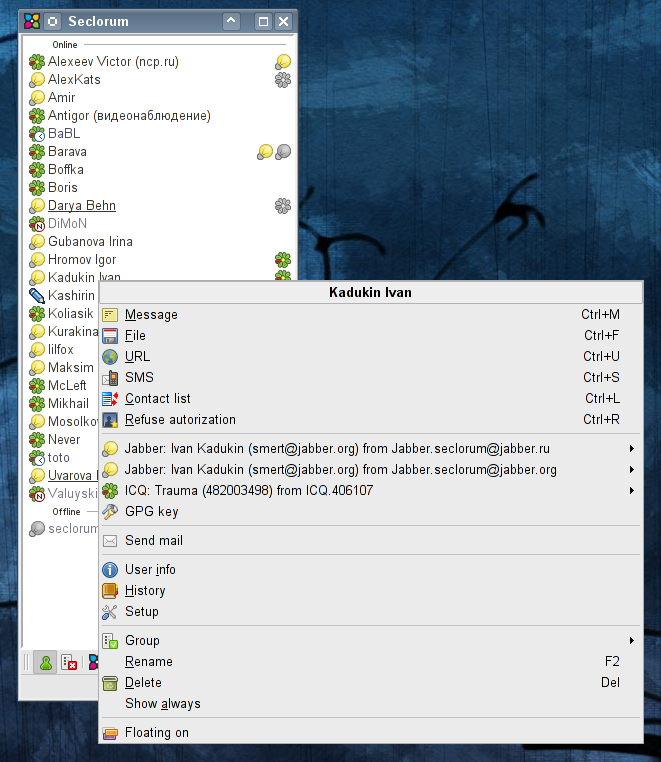Click the Refuse autorization icon
The width and height of the screenshot is (661, 762).
[x=110, y=420]
